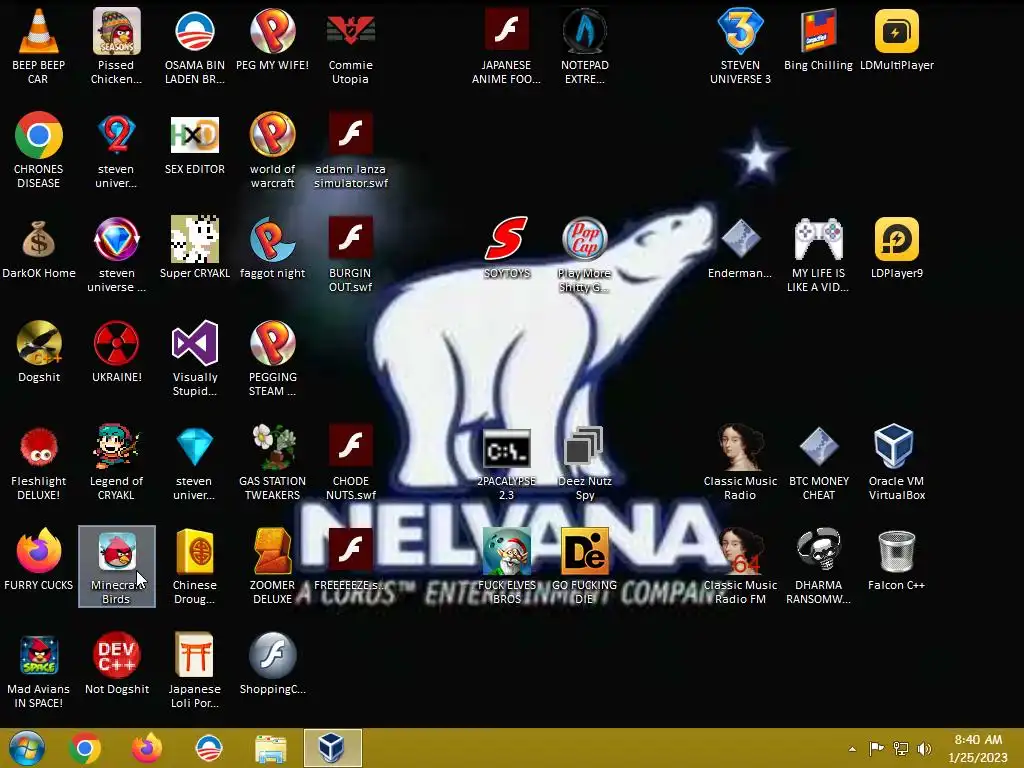This screenshot has height=768, width=1024.
Task: Show hidden system tray icons
Action: [852, 749]
